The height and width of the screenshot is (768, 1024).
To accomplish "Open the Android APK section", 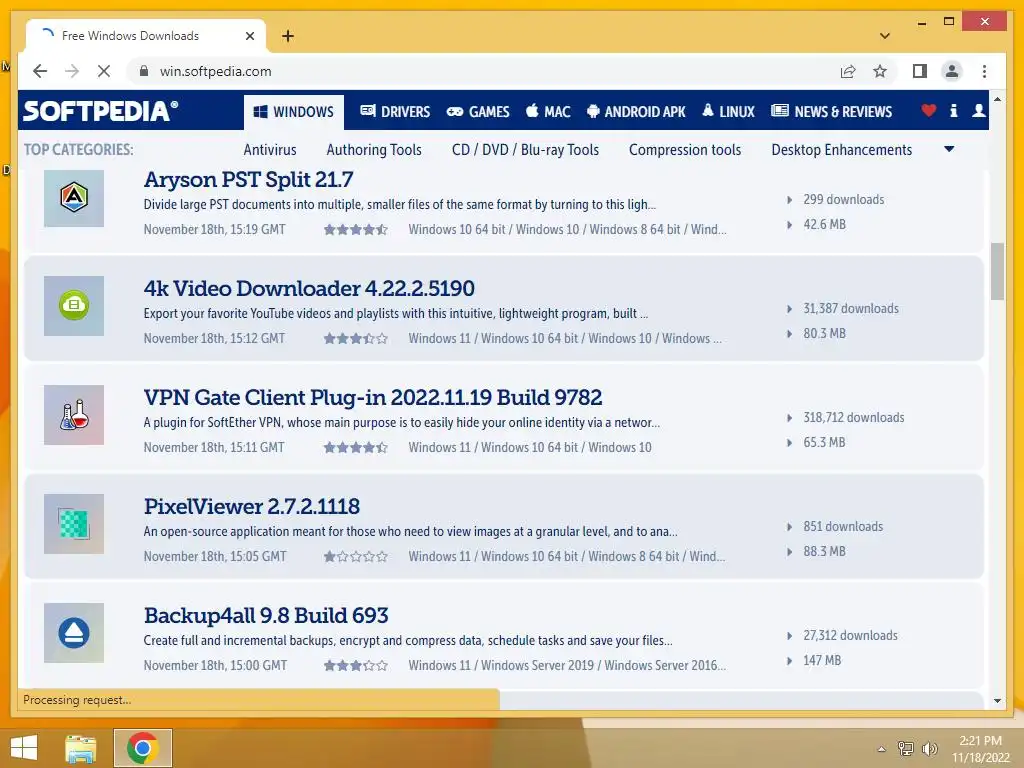I will [636, 112].
